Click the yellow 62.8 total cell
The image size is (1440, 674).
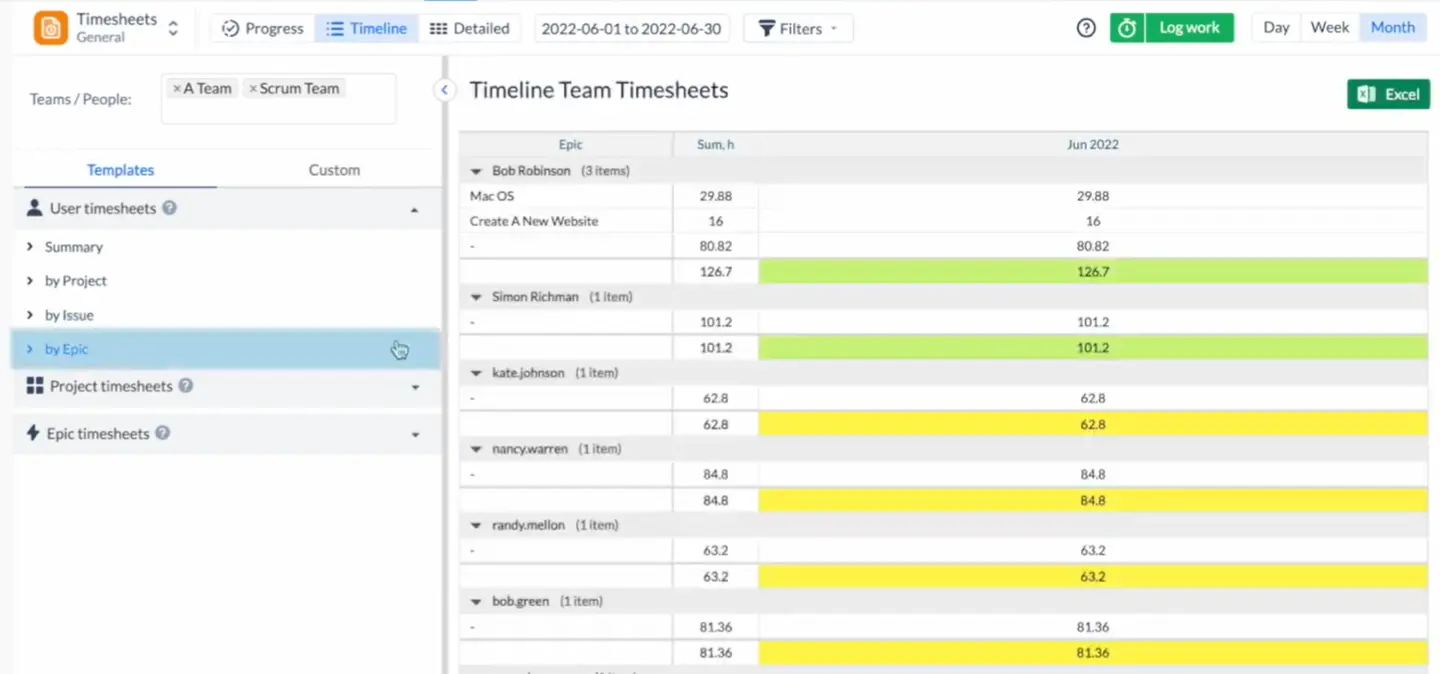point(1093,424)
